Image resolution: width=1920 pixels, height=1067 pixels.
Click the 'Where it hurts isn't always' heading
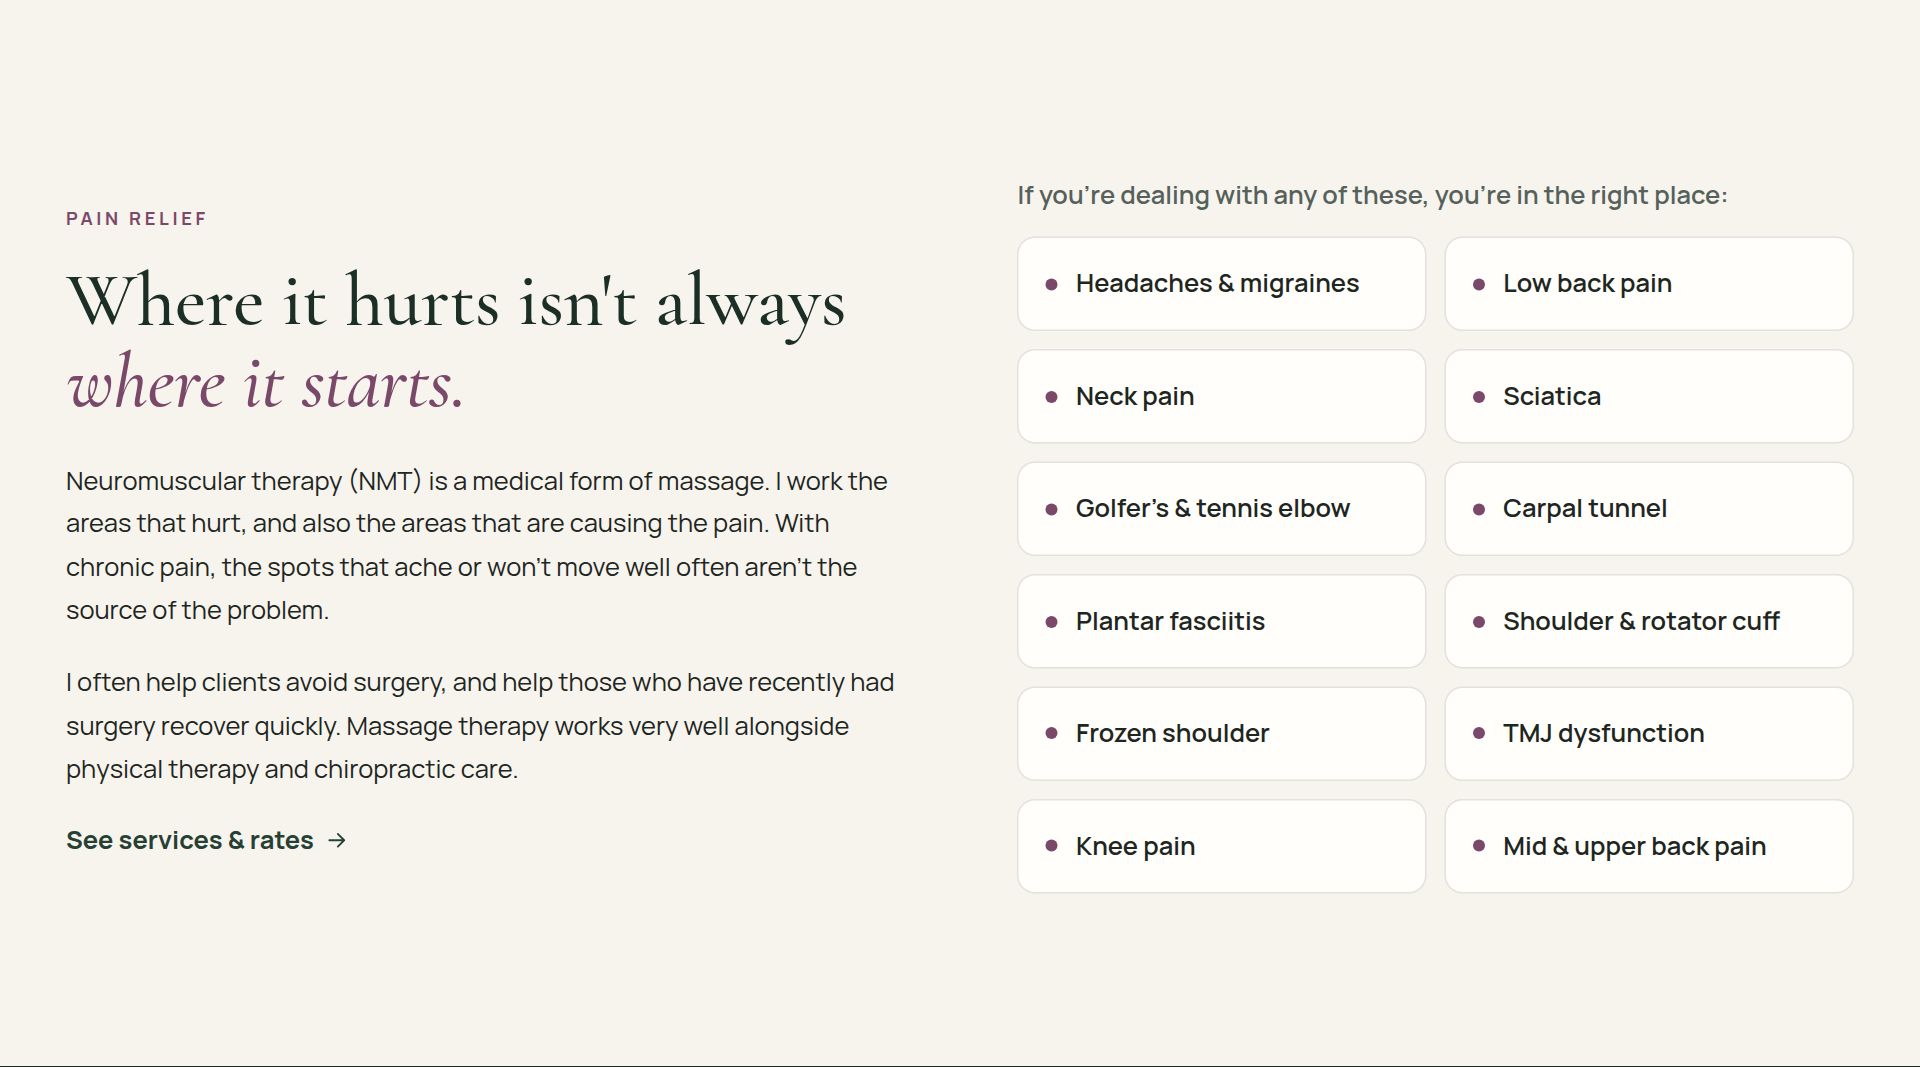(456, 301)
